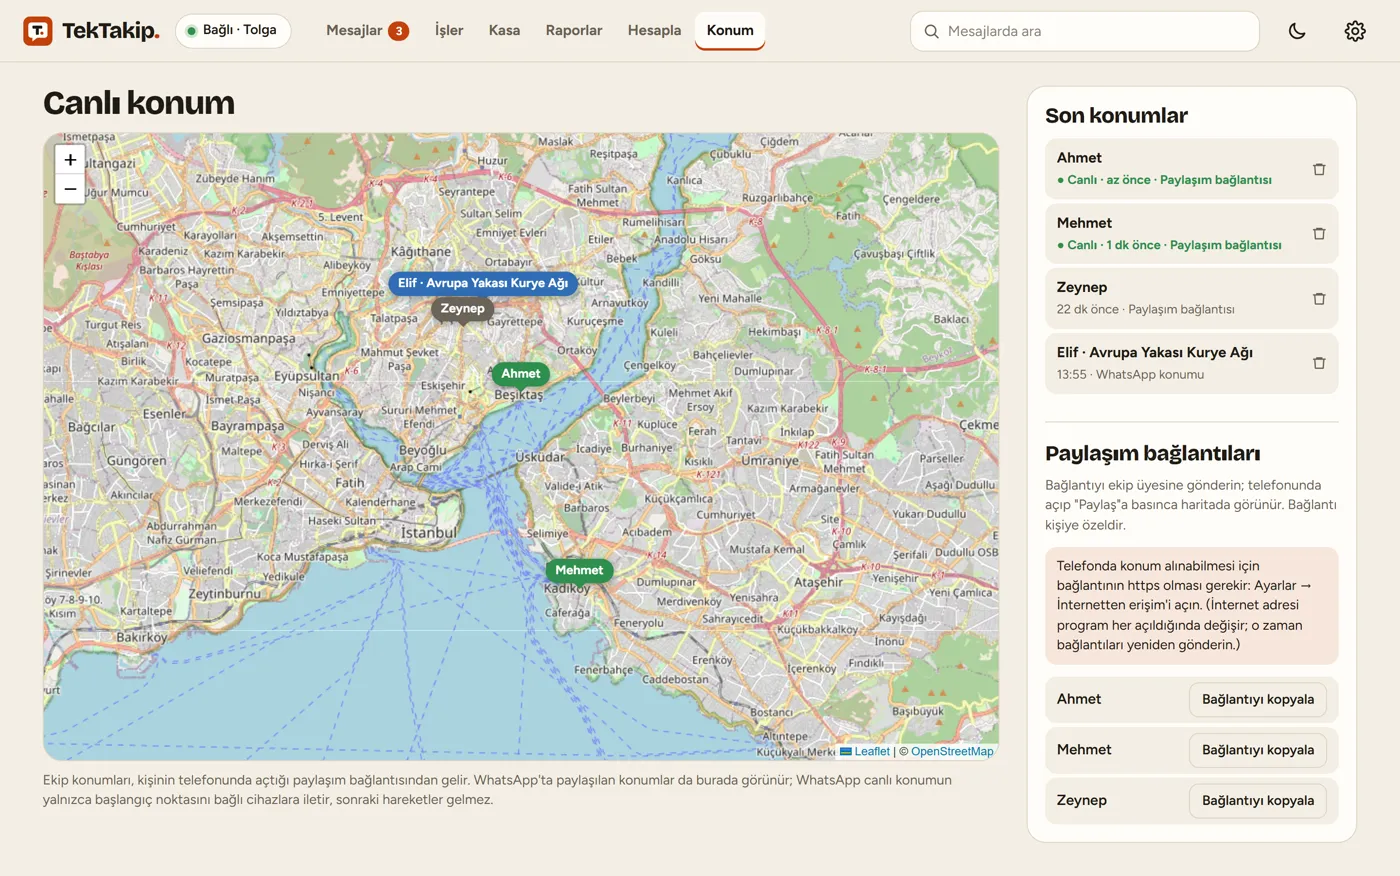Click the Bağlı · Tolga connection status pill
1400x876 pixels.
[233, 31]
